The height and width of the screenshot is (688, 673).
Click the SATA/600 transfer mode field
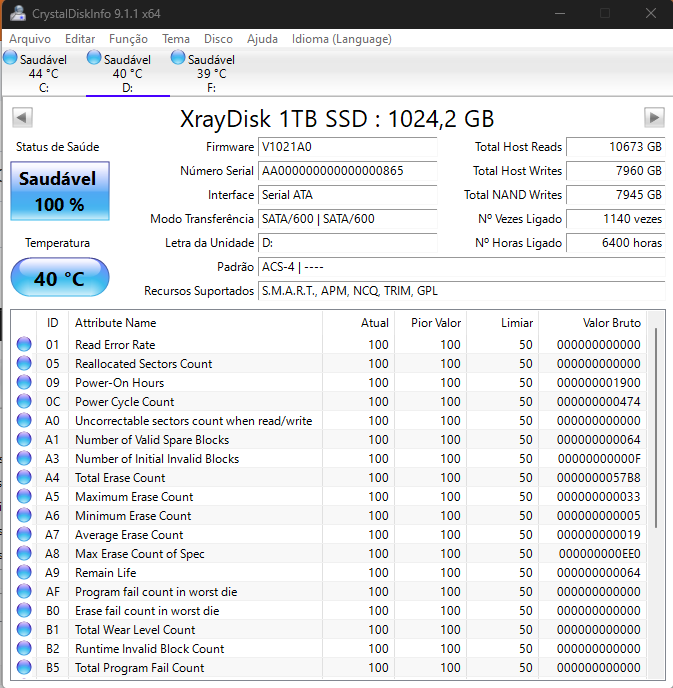(347, 219)
